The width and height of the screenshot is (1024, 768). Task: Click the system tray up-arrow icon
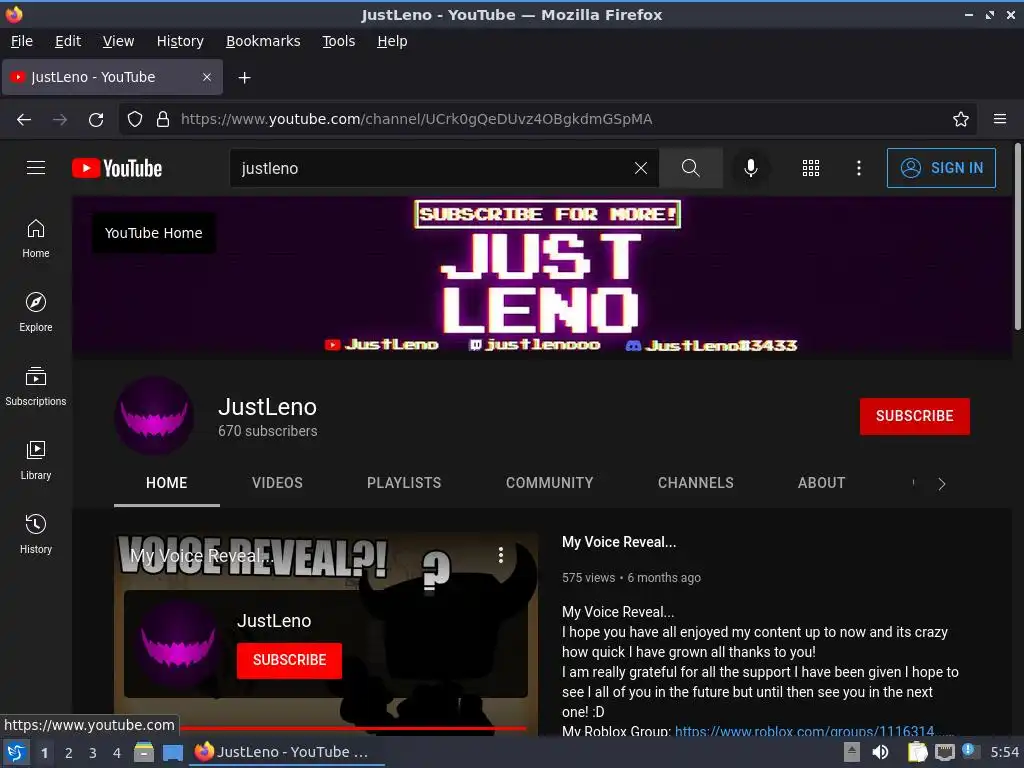[852, 752]
